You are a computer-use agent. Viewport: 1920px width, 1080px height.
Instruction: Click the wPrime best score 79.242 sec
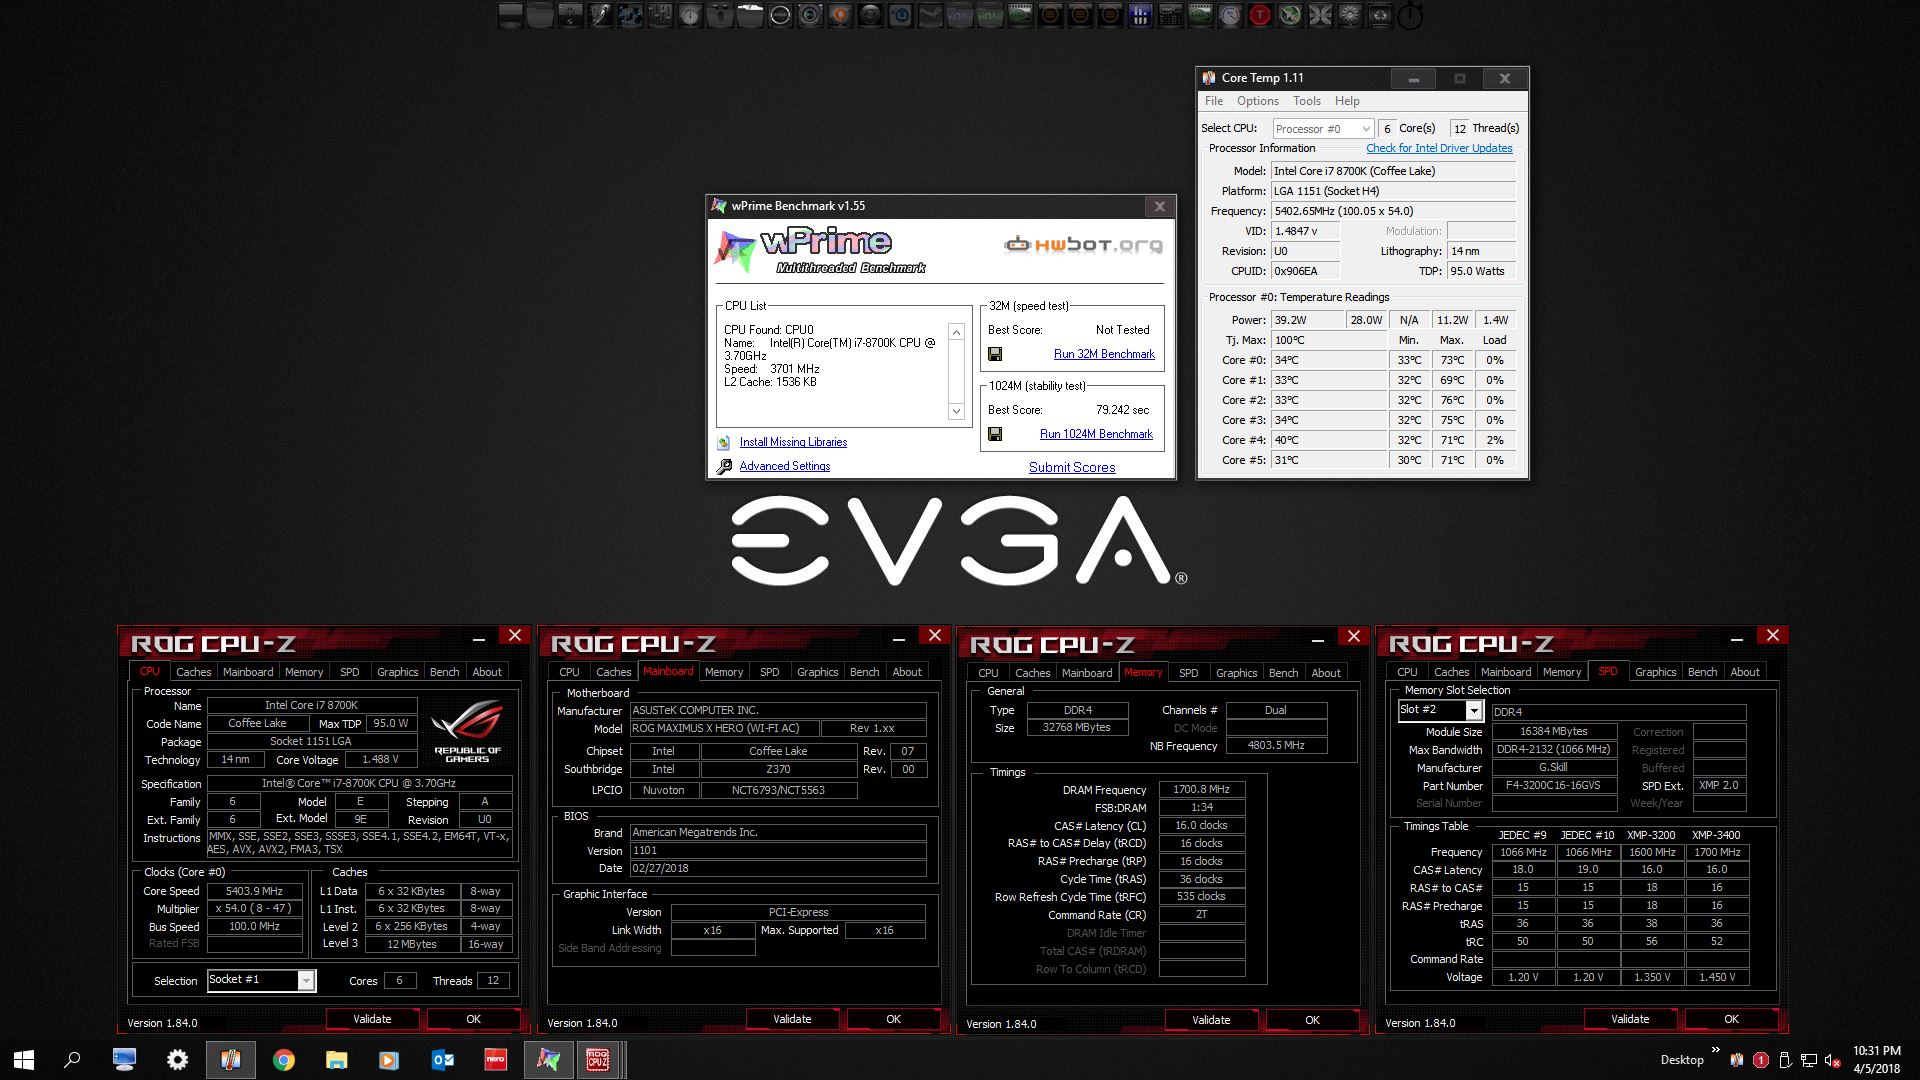coord(1122,410)
